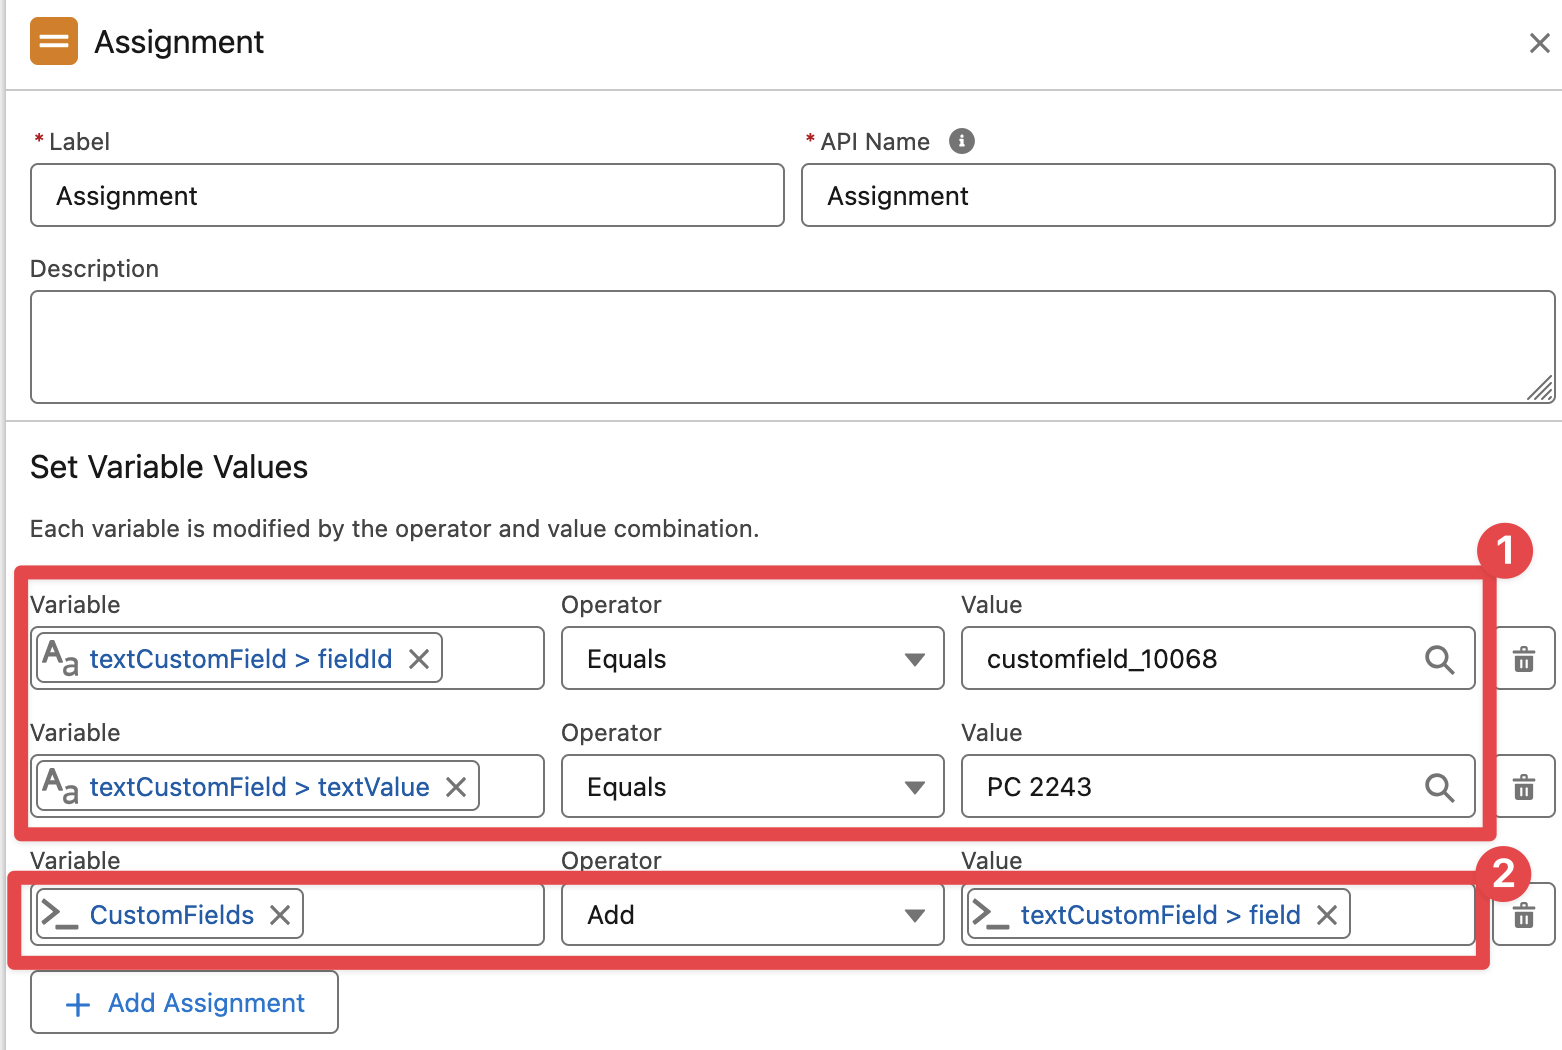Remove the CustomFields variable pill
The width and height of the screenshot is (1562, 1050).
pos(280,915)
